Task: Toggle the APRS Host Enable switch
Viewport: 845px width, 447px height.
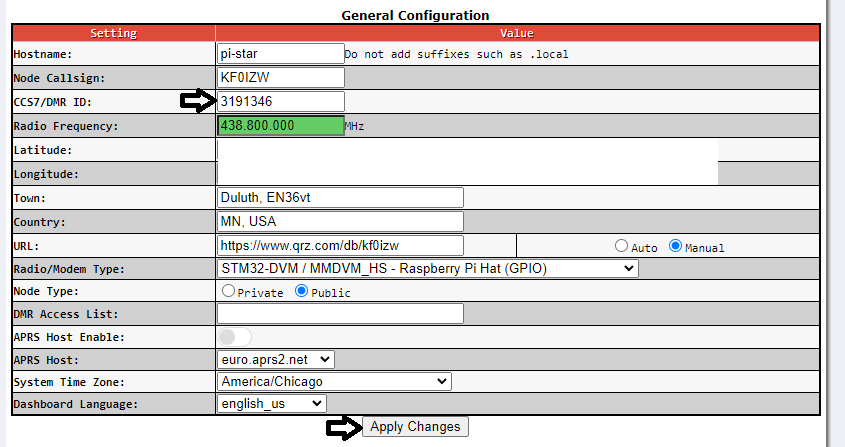Action: [234, 337]
